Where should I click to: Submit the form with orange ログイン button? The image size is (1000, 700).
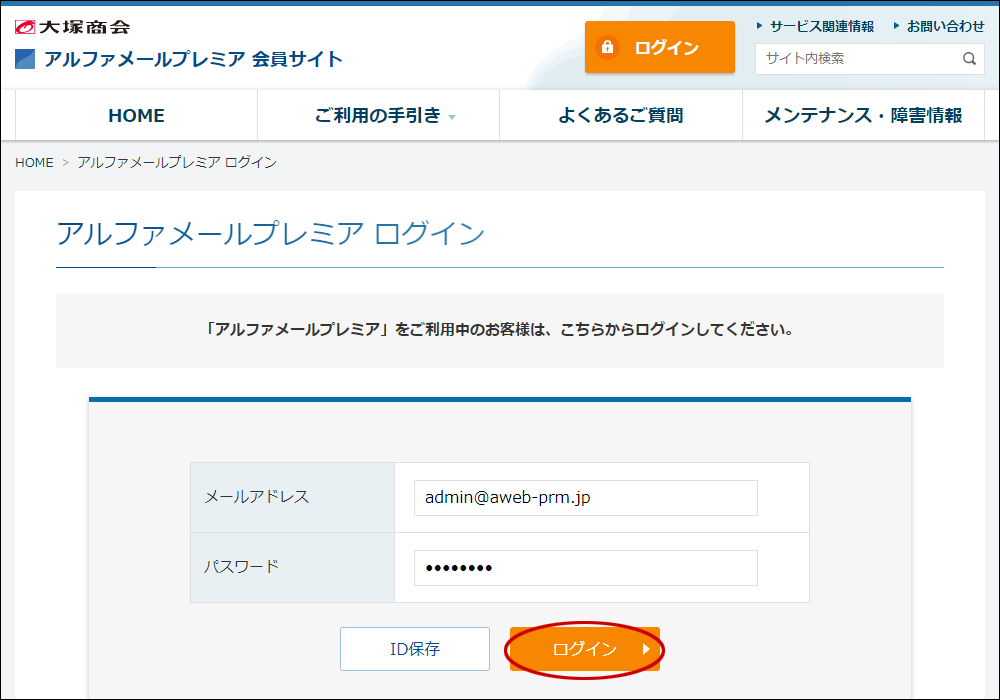(585, 649)
